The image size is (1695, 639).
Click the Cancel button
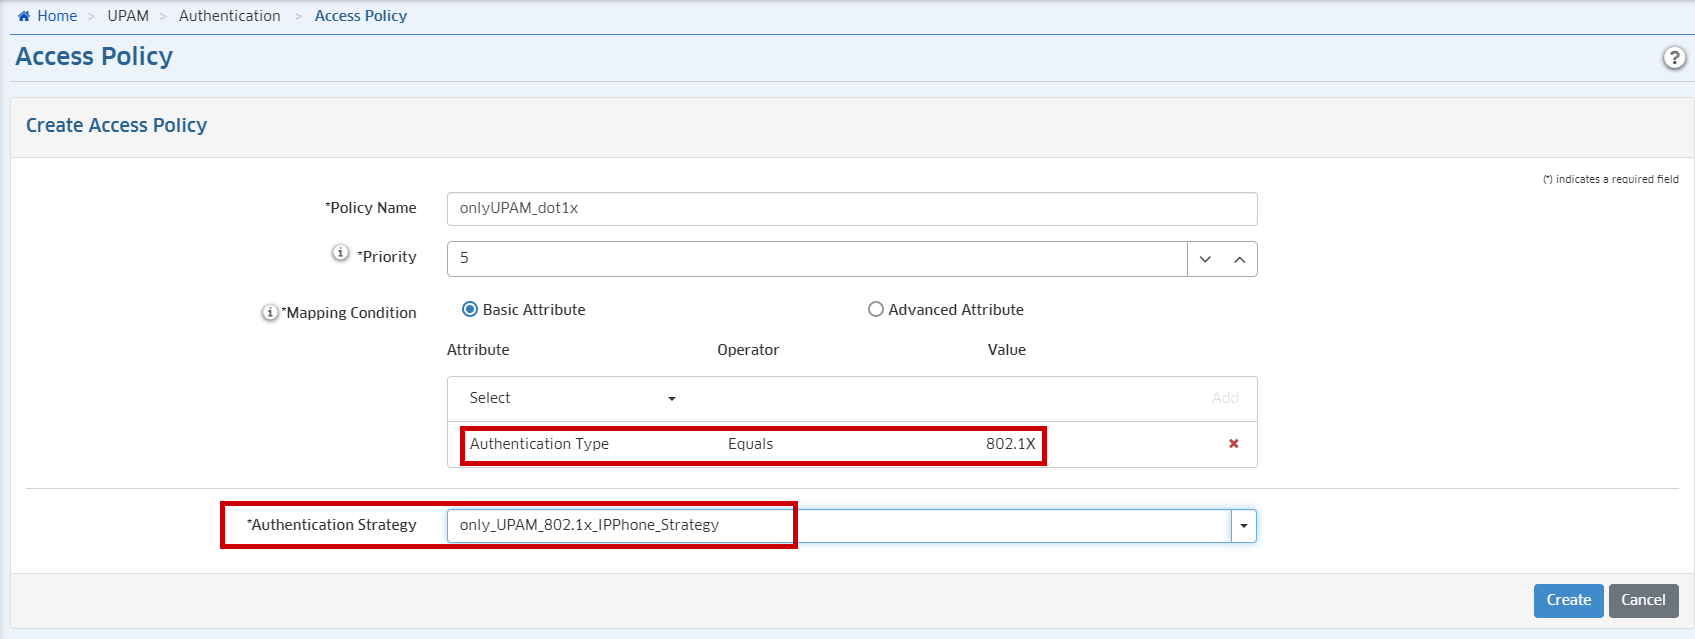(x=1643, y=600)
